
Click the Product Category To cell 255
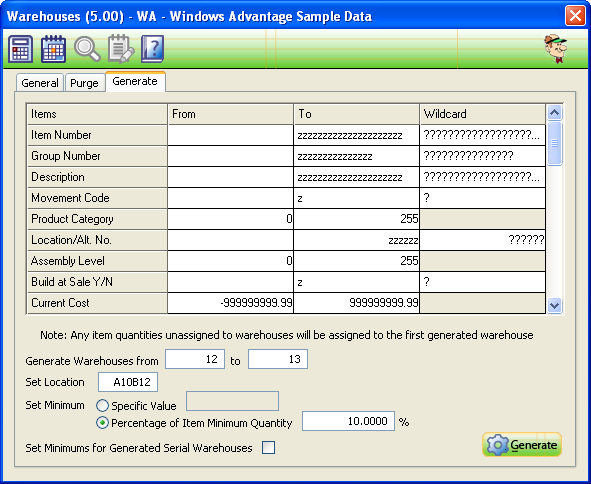357,219
